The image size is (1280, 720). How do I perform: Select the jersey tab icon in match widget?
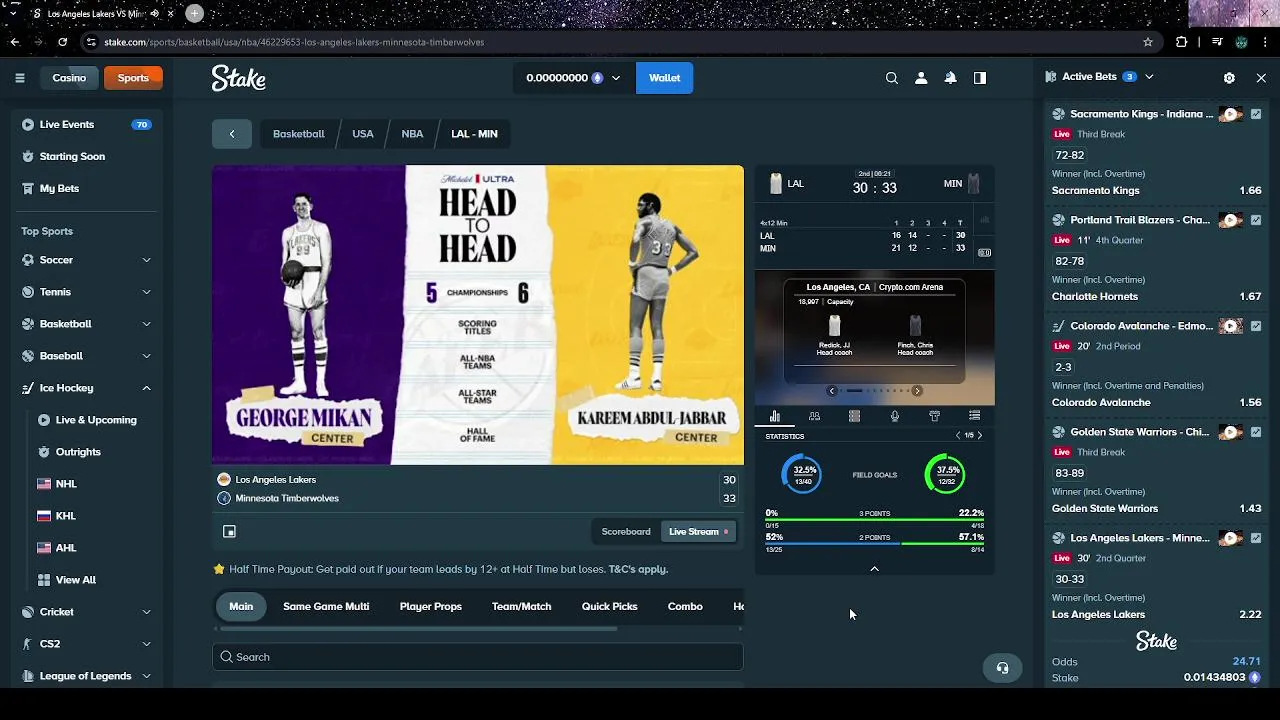pyautogui.click(x=934, y=416)
